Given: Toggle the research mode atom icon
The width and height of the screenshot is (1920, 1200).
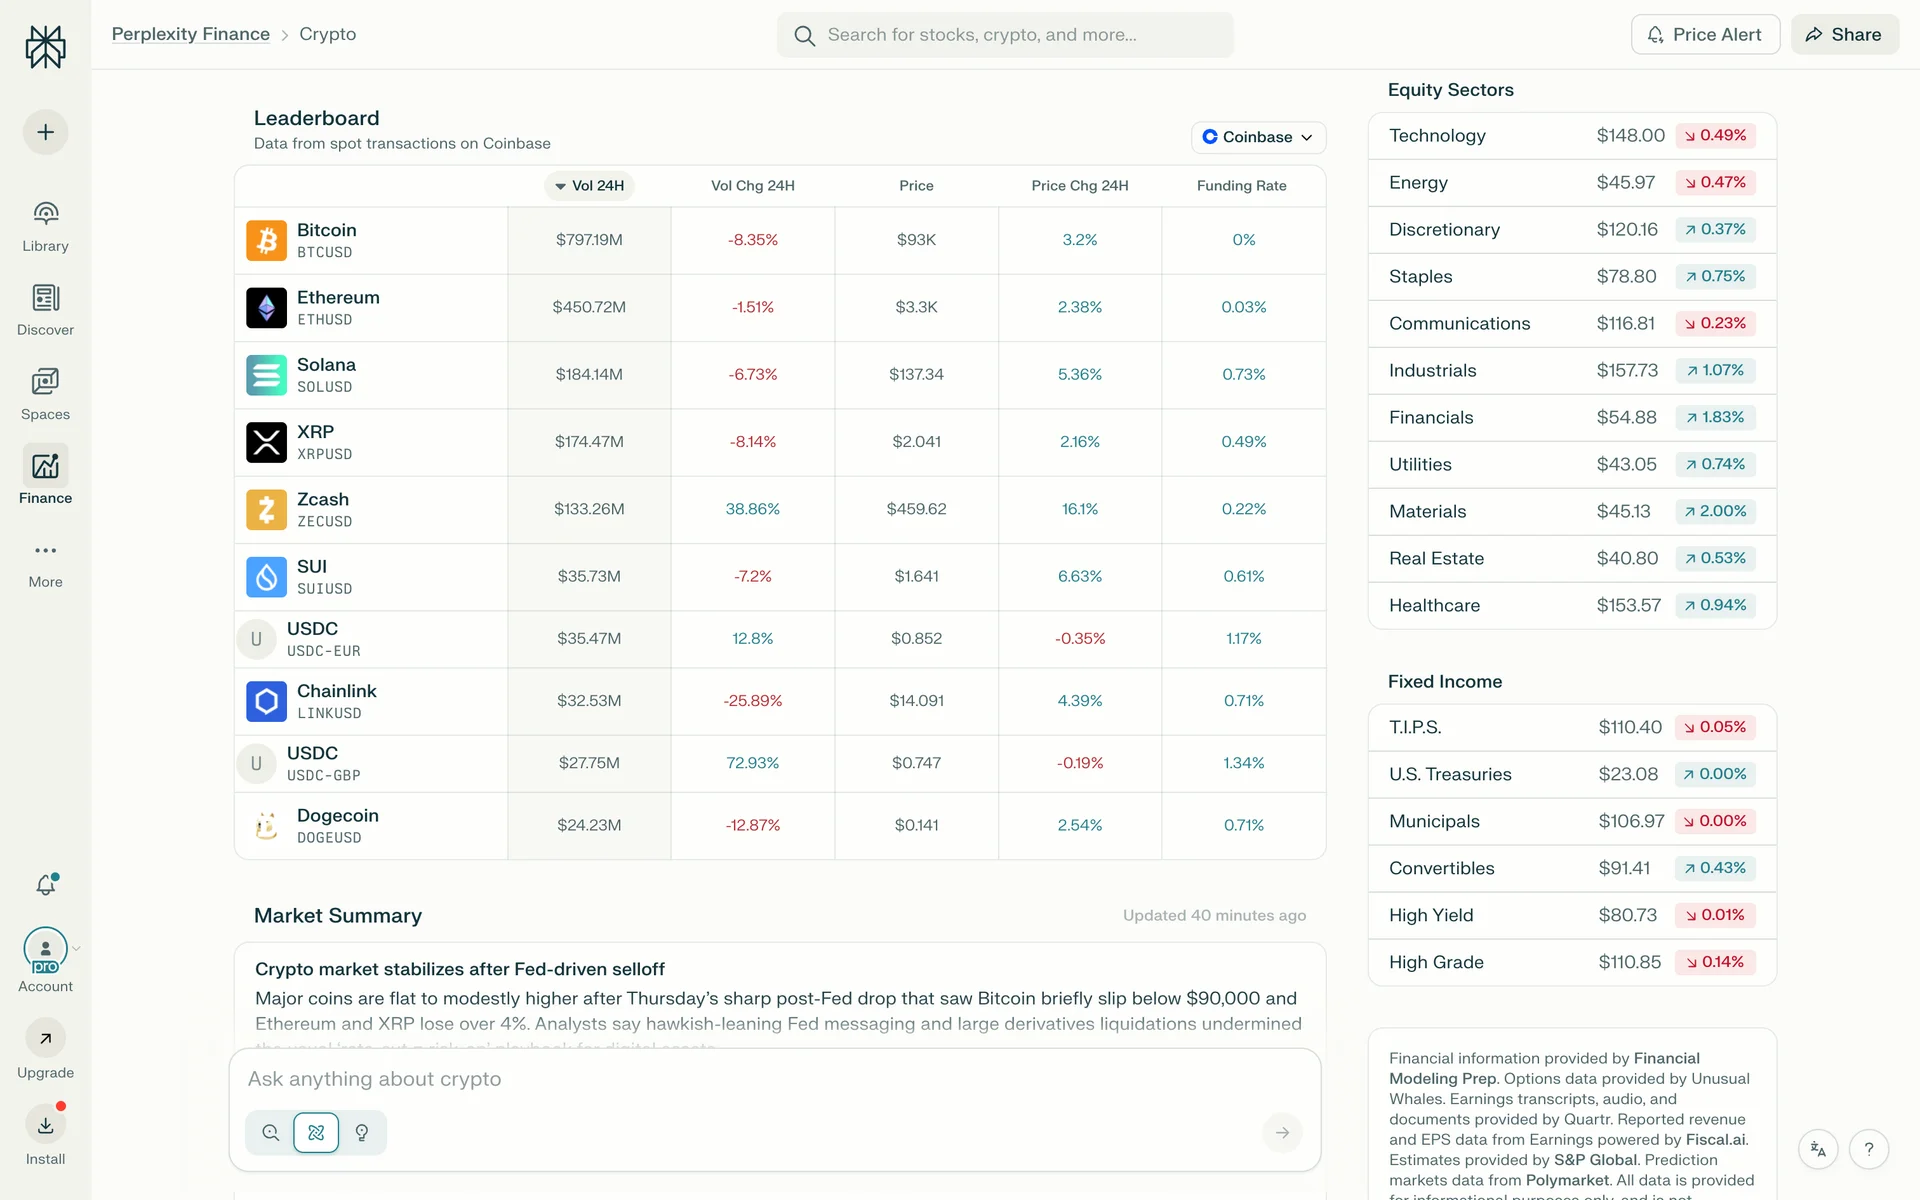Looking at the screenshot, I should (x=316, y=1133).
